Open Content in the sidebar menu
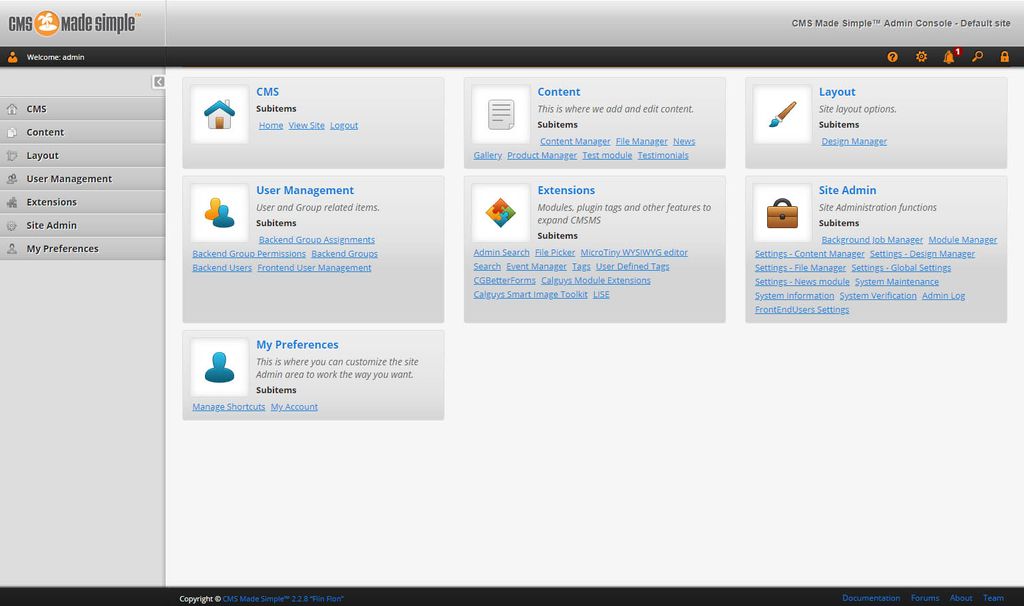Image resolution: width=1024 pixels, height=606 pixels. (82, 132)
